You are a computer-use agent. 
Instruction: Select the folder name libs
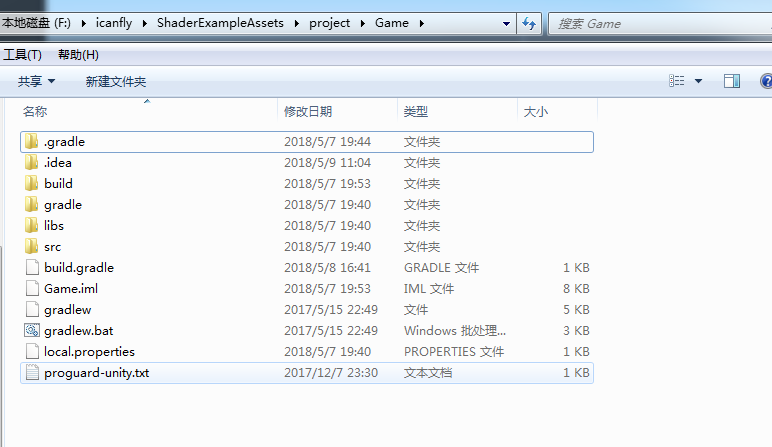(x=54, y=225)
